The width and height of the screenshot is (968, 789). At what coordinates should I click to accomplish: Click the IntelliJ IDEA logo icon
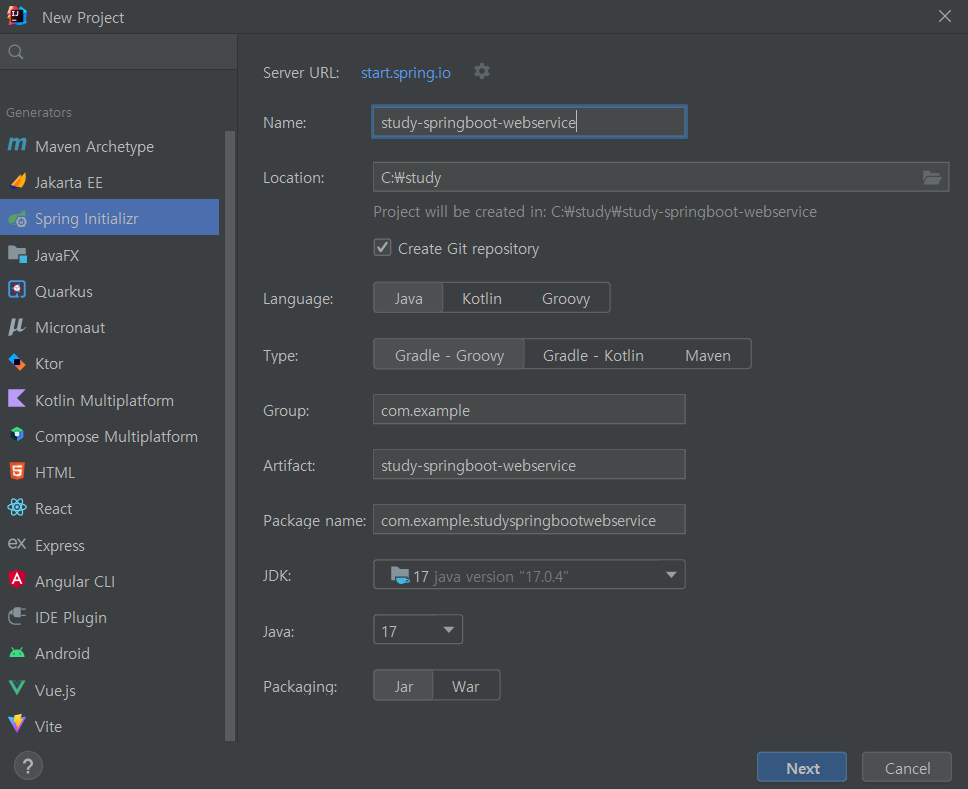pos(17,16)
